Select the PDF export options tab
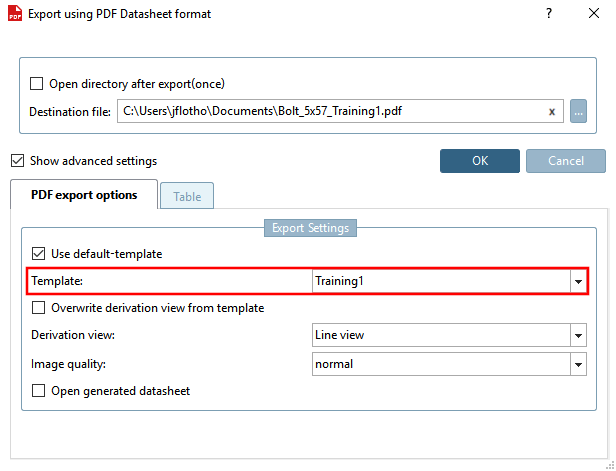This screenshot has width=616, height=471. [84, 195]
